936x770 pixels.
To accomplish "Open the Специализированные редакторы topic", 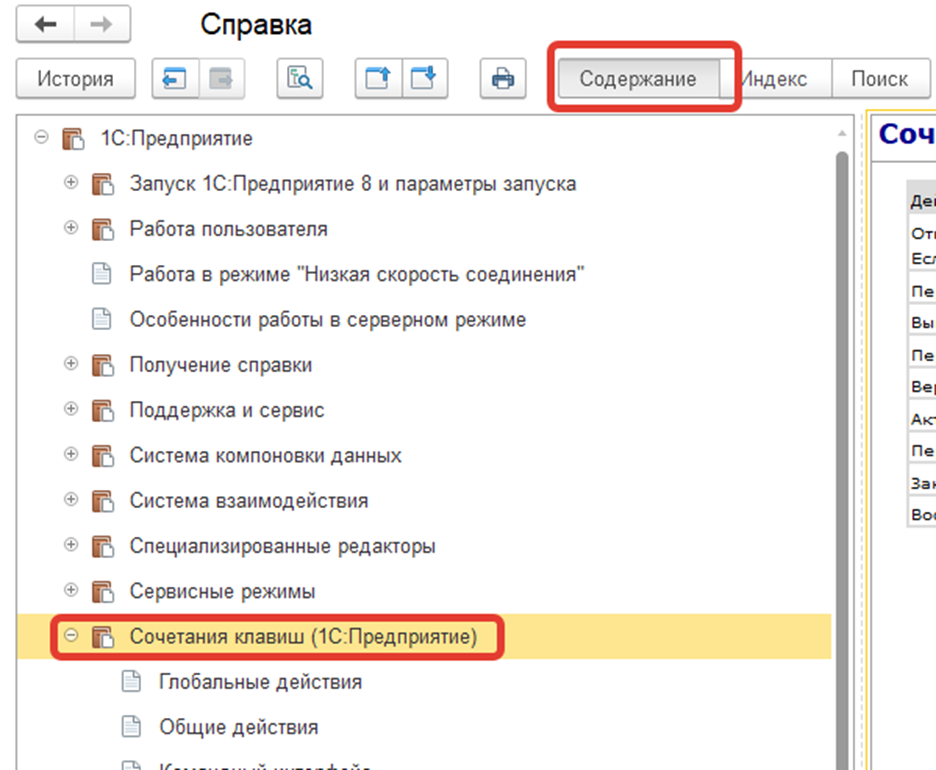I will click(x=282, y=546).
